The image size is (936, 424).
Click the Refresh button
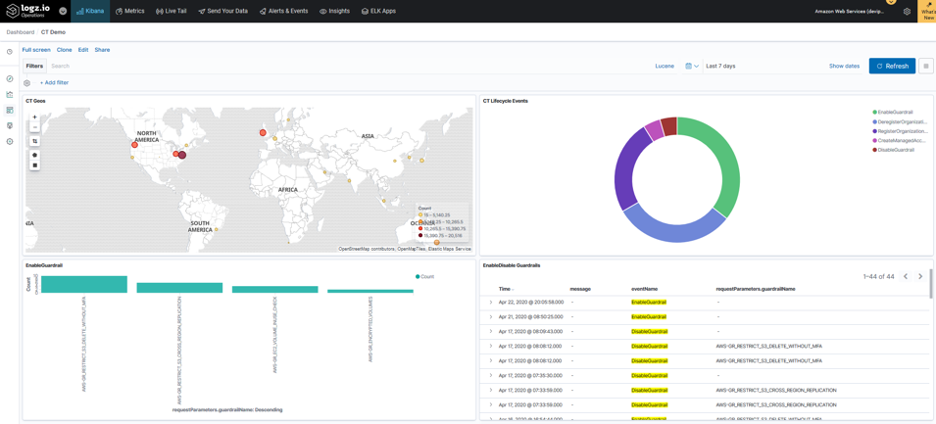pos(892,66)
